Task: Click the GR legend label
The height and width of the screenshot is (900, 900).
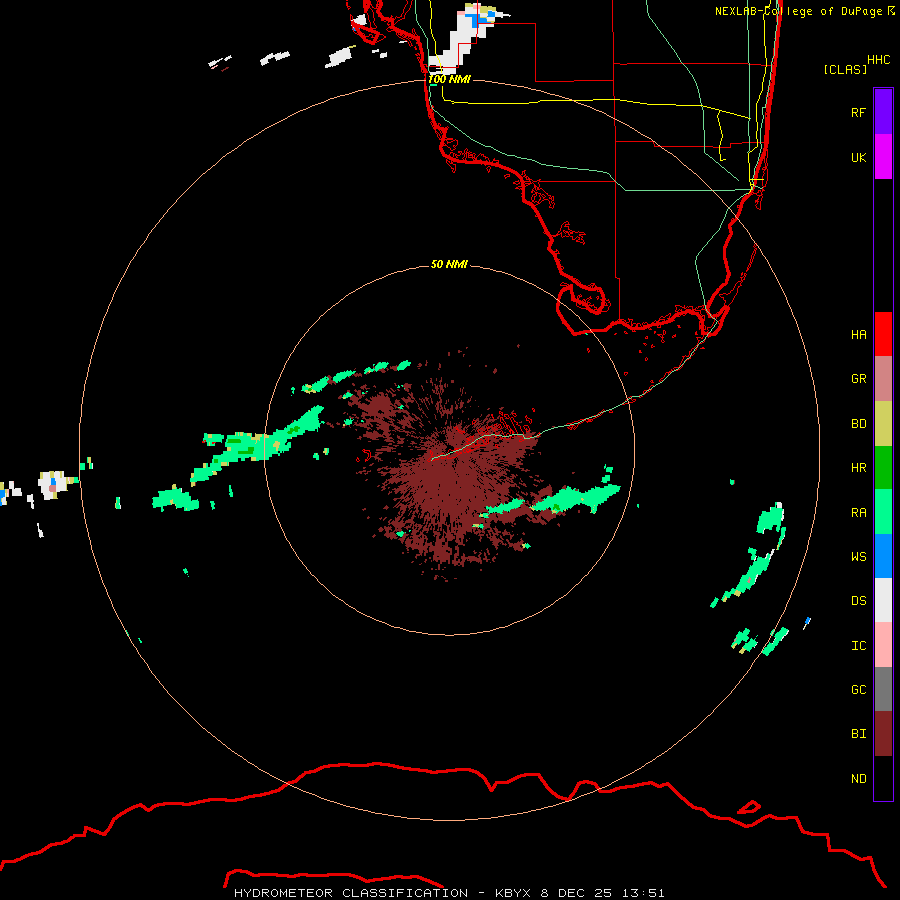Action: point(858,379)
